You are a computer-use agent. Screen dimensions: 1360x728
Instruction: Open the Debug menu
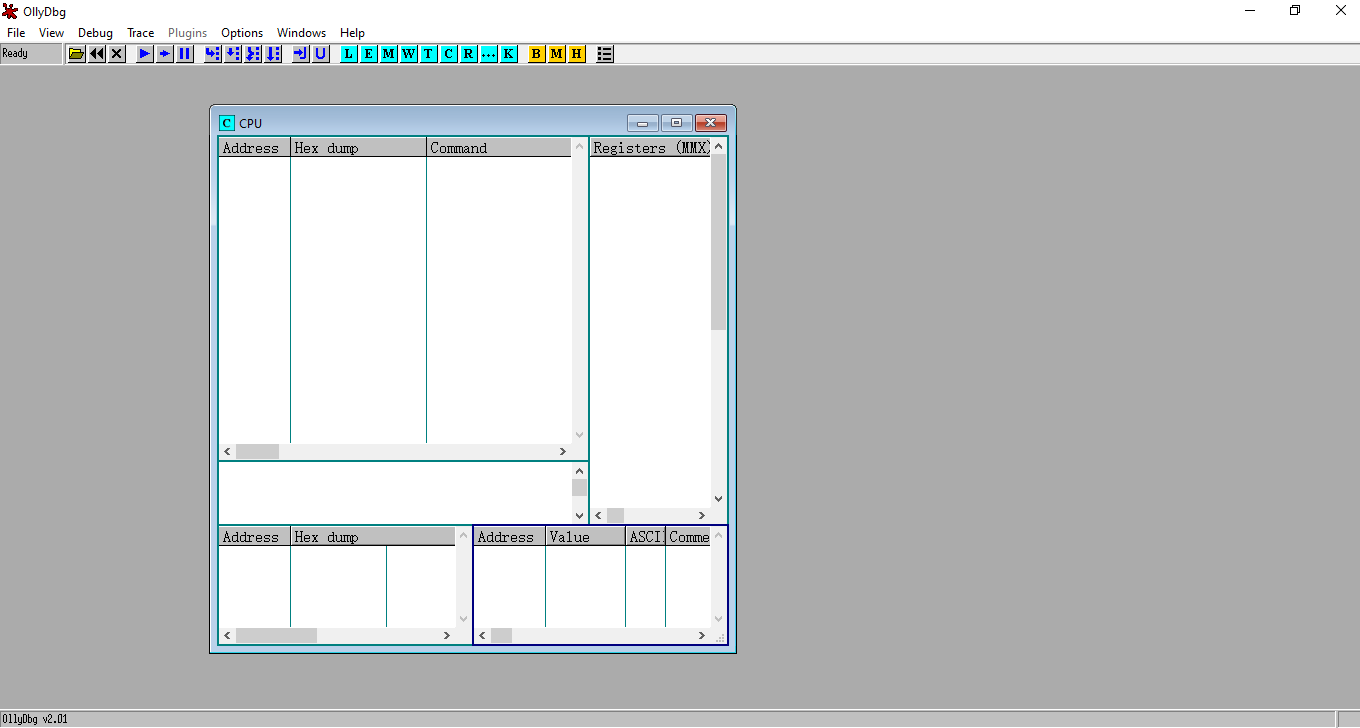point(95,33)
